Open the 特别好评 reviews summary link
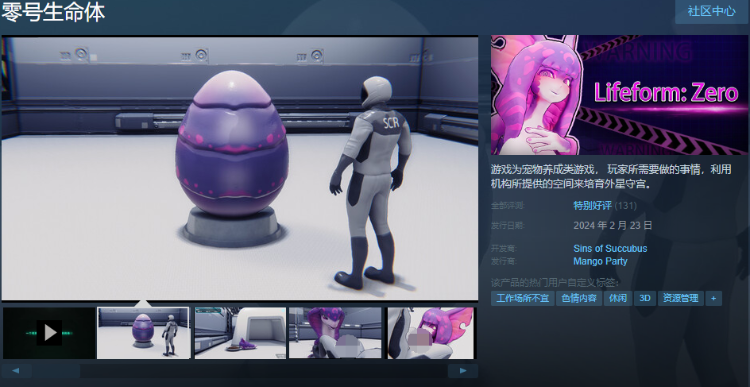Image resolution: width=750 pixels, height=387 pixels. click(593, 206)
